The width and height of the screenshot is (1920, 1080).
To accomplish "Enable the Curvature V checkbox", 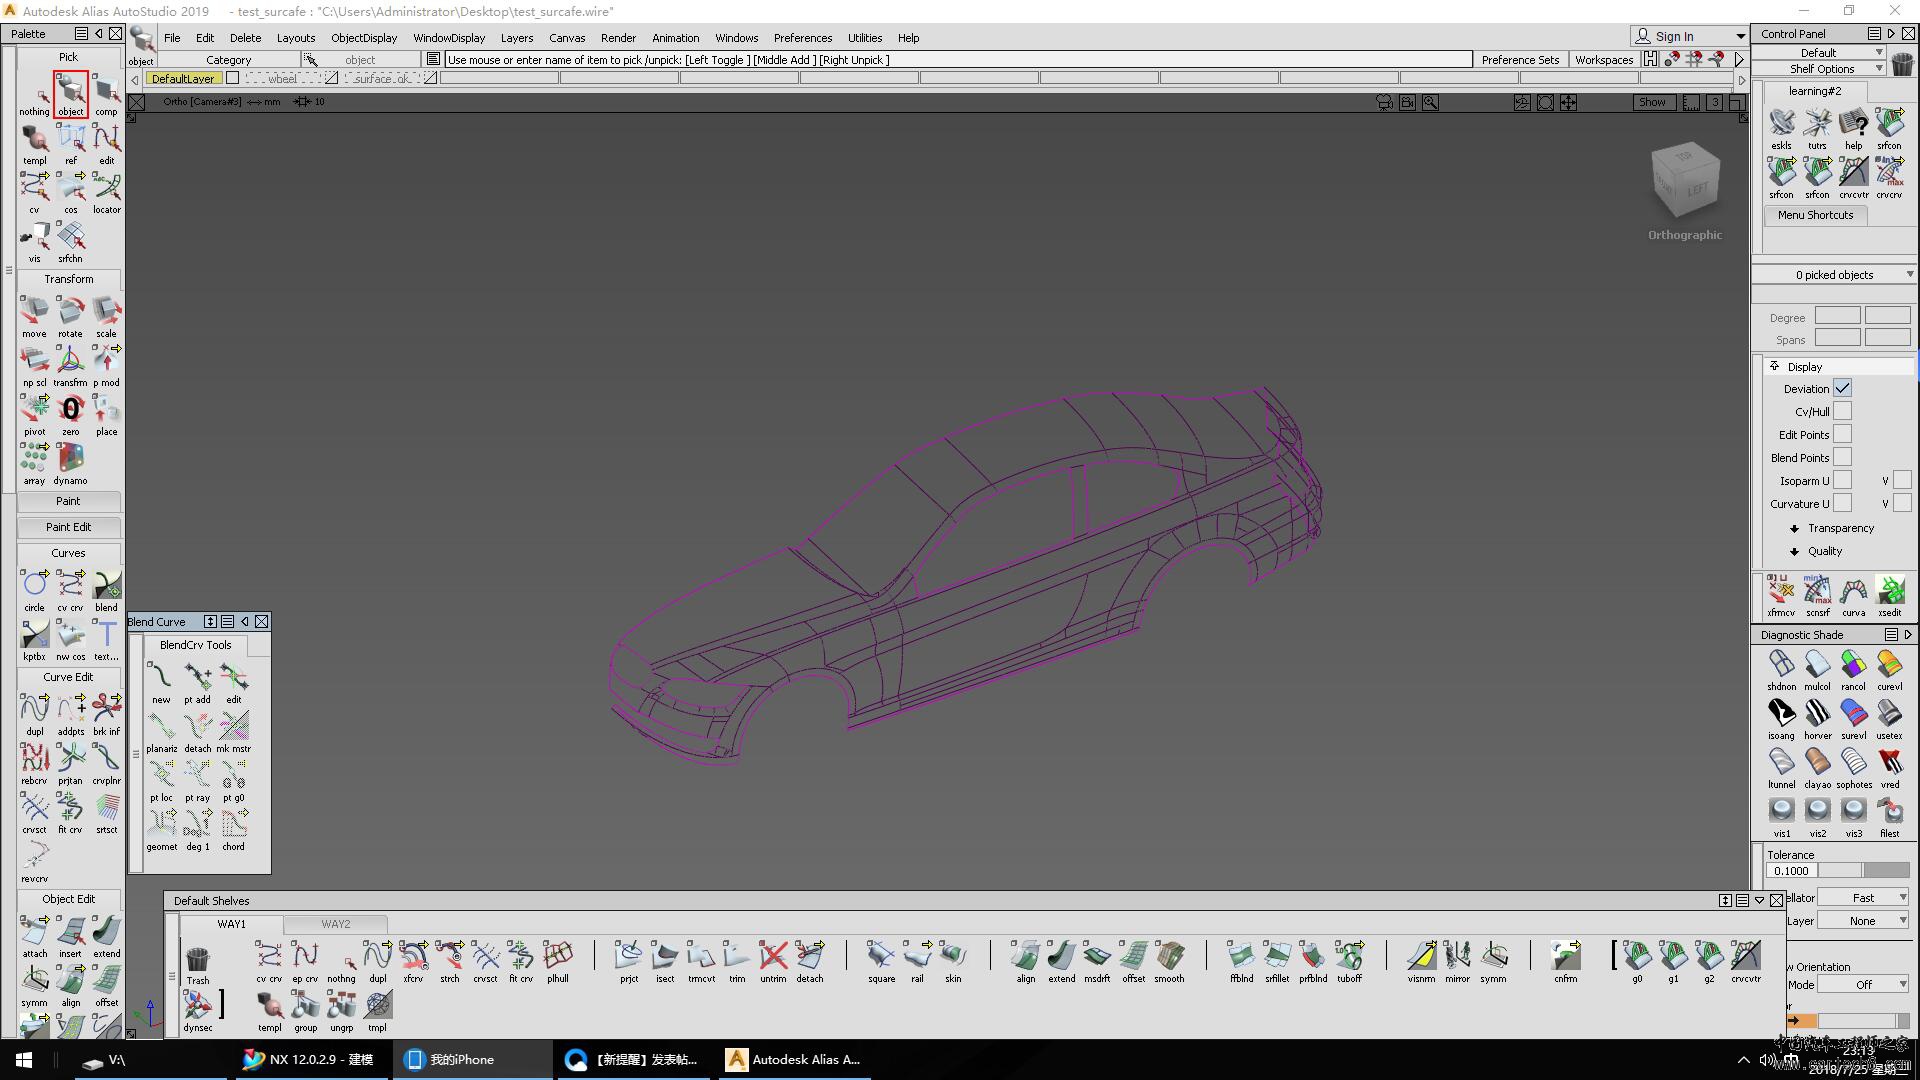I will pyautogui.click(x=1901, y=503).
